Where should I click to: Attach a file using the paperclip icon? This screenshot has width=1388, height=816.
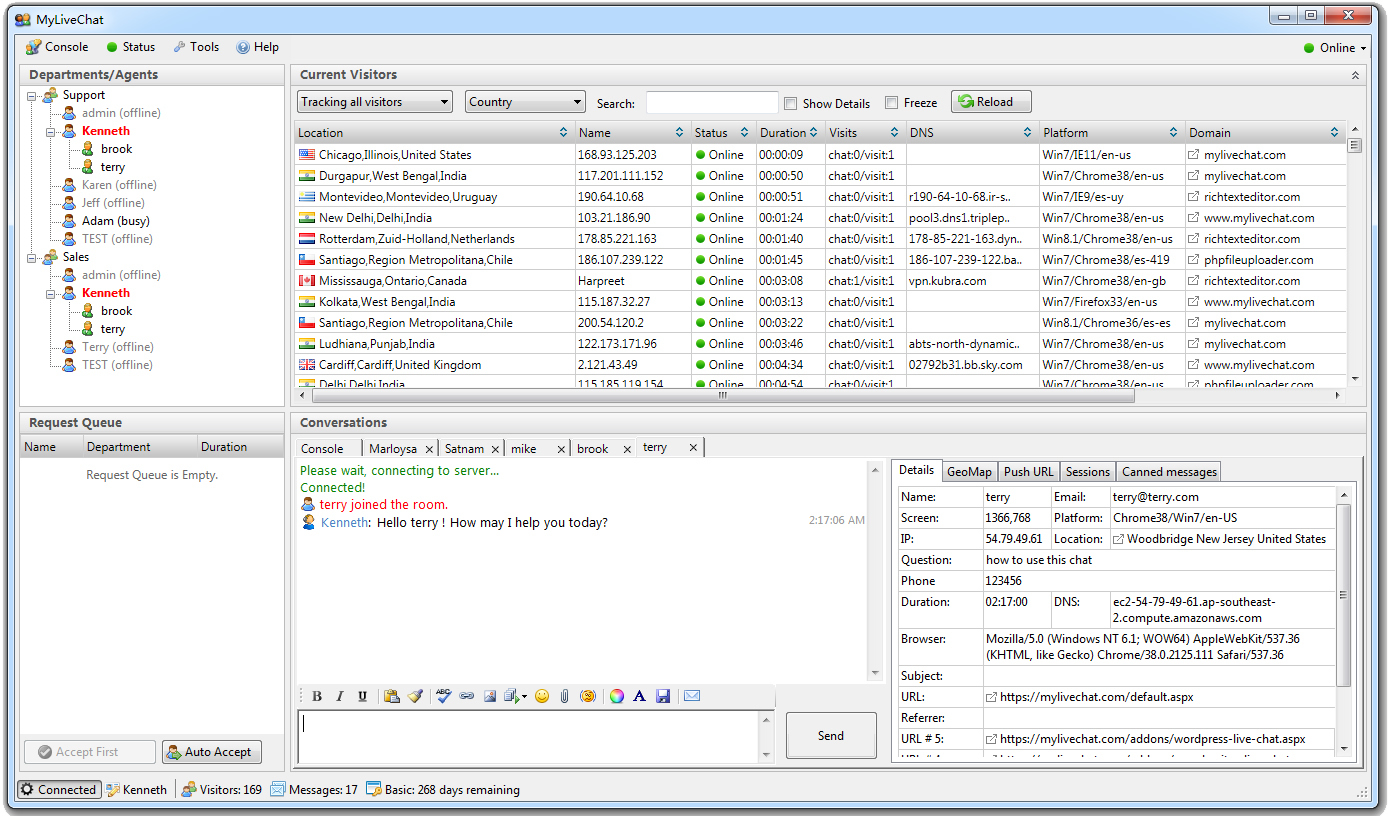click(565, 697)
